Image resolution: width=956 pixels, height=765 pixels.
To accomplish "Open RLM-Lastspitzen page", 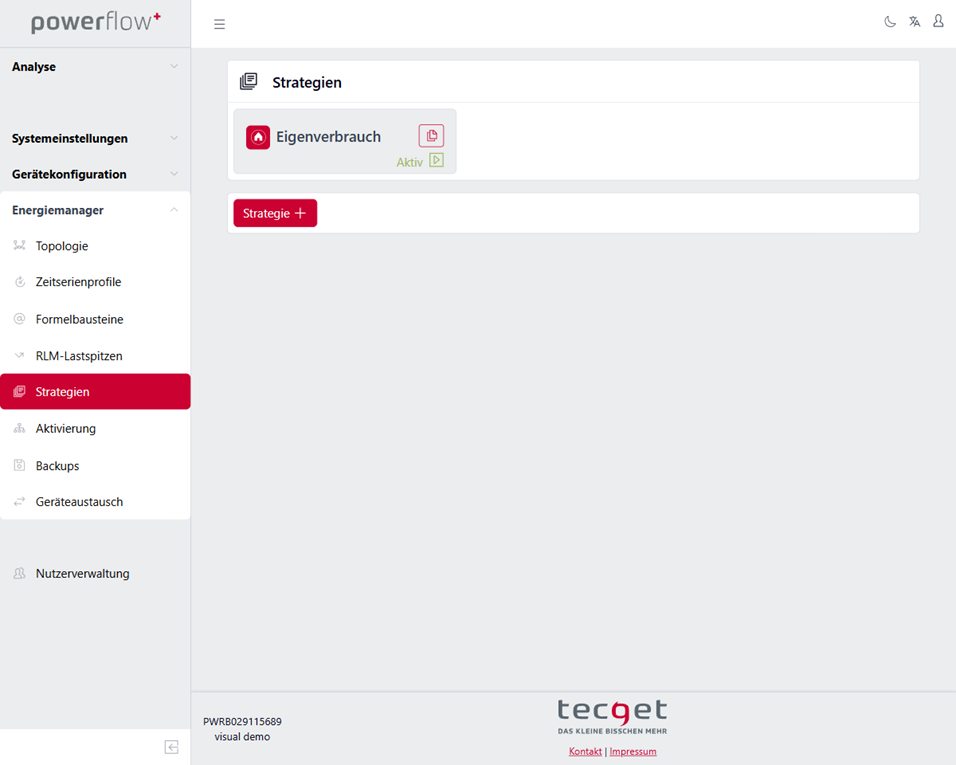I will tap(95, 355).
